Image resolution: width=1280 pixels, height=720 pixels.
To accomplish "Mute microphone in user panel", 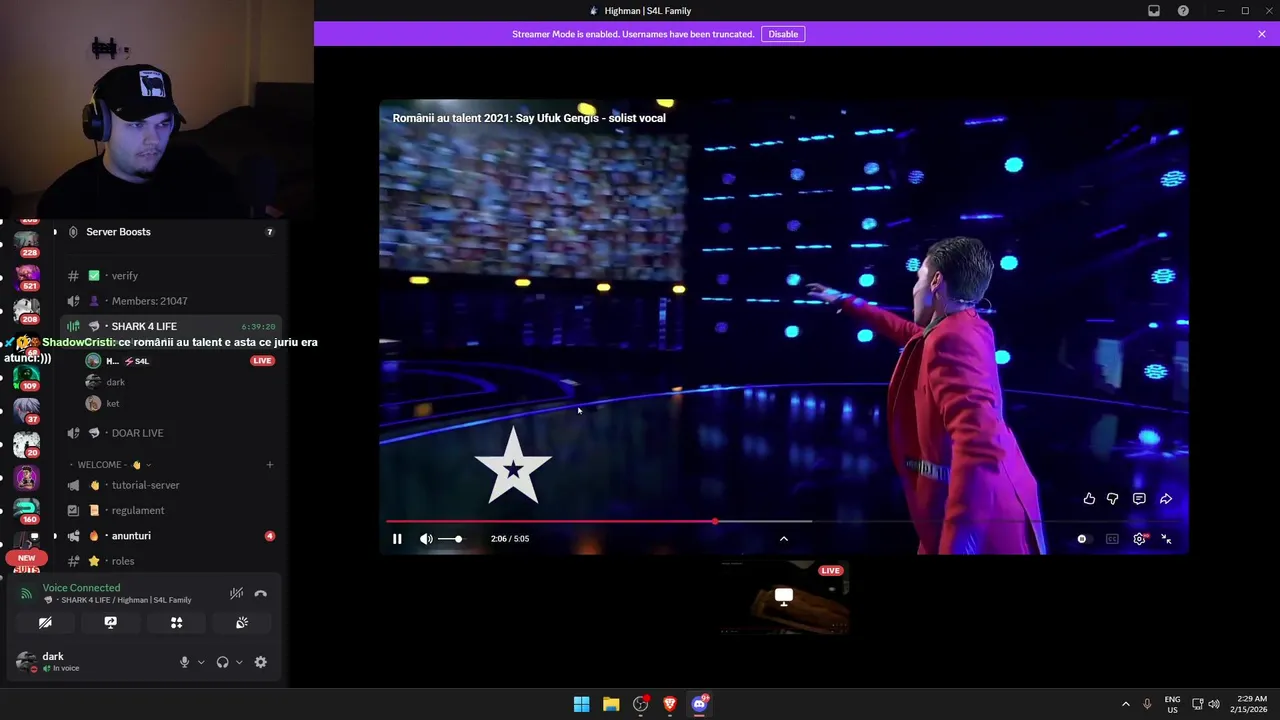I will coord(184,662).
